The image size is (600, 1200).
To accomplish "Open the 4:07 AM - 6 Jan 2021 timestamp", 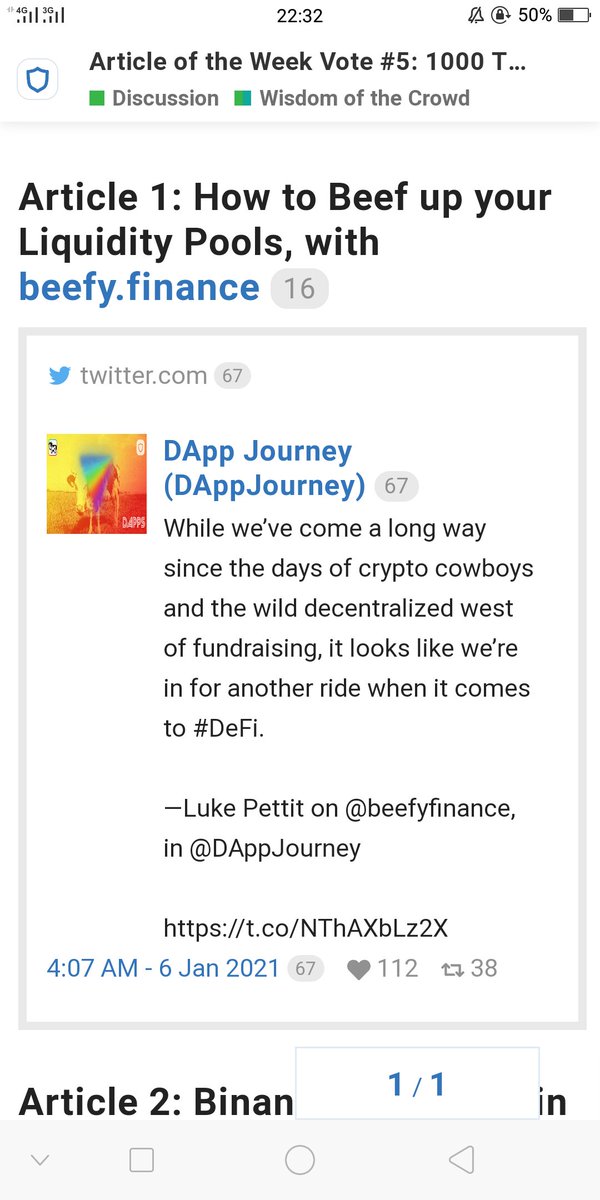I will coord(164,968).
